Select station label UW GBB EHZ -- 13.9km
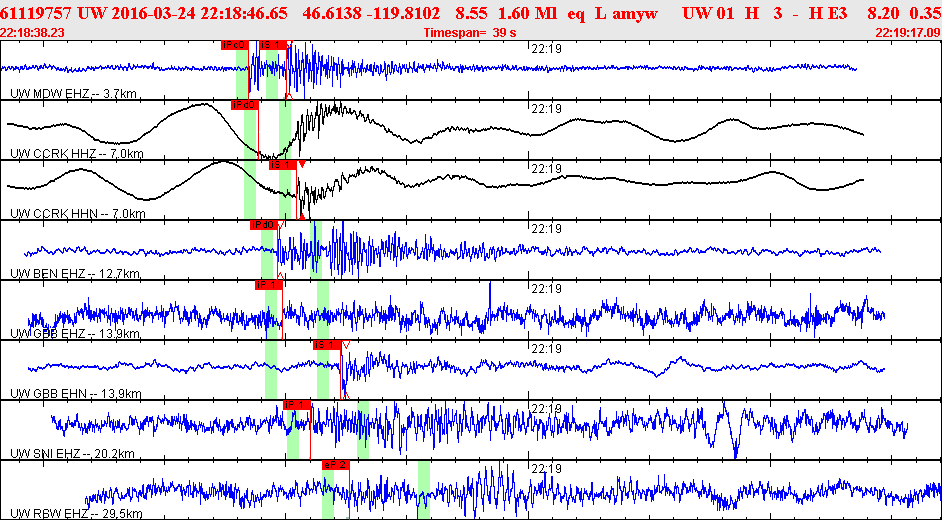Image resolution: width=942 pixels, height=520 pixels. point(74,334)
